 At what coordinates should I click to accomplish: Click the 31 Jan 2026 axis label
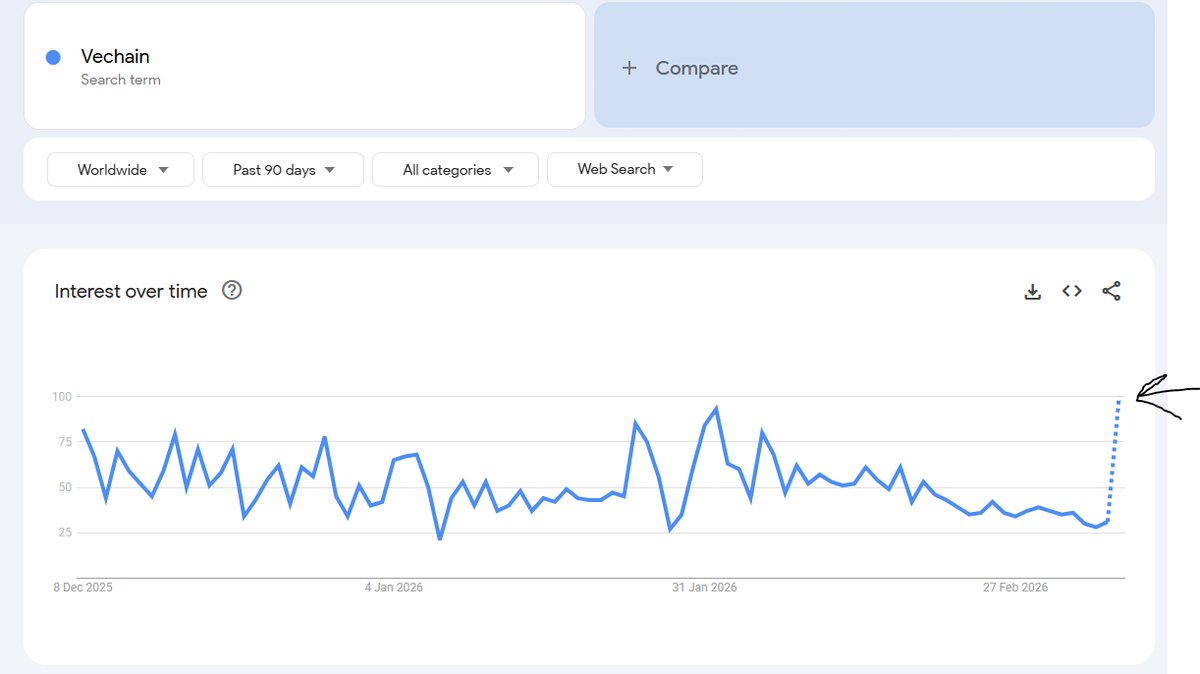point(704,587)
